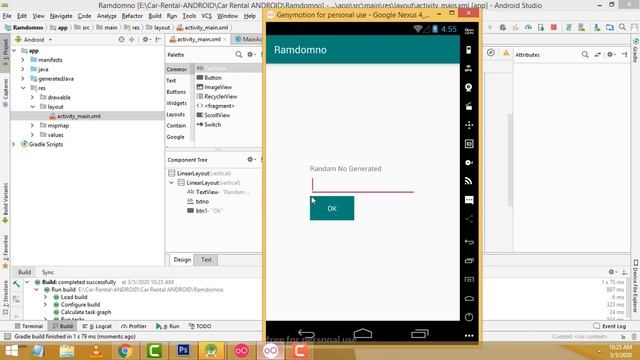
Task: Collapse the app module tree node
Action: point(15,51)
